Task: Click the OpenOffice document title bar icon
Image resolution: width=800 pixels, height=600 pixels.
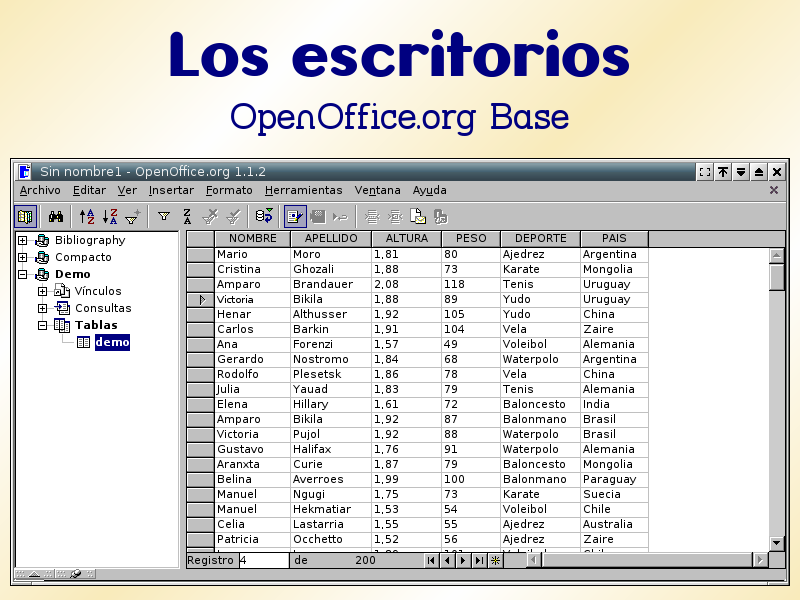Action: pos(24,172)
